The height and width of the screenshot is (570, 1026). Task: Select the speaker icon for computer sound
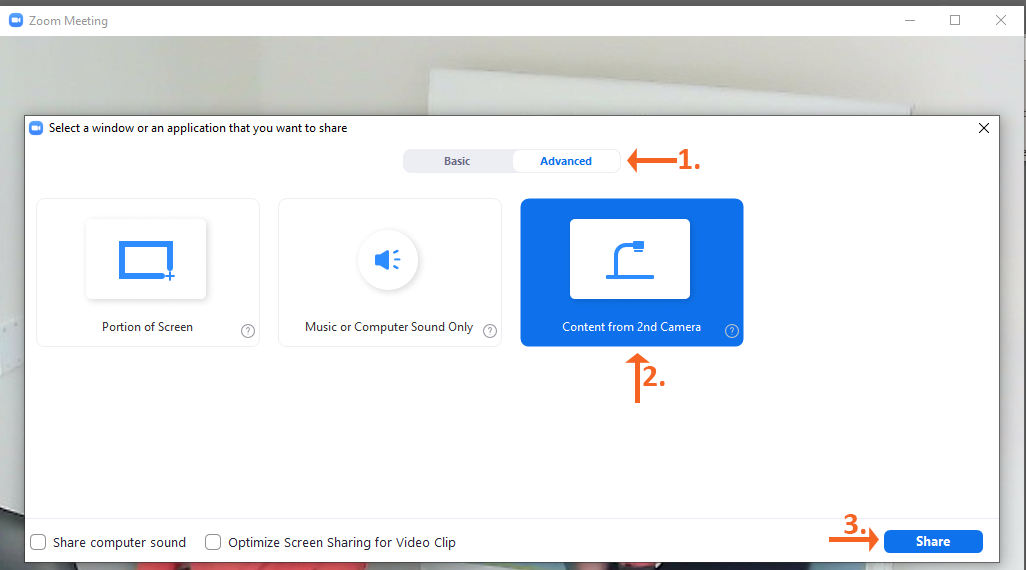pos(388,260)
